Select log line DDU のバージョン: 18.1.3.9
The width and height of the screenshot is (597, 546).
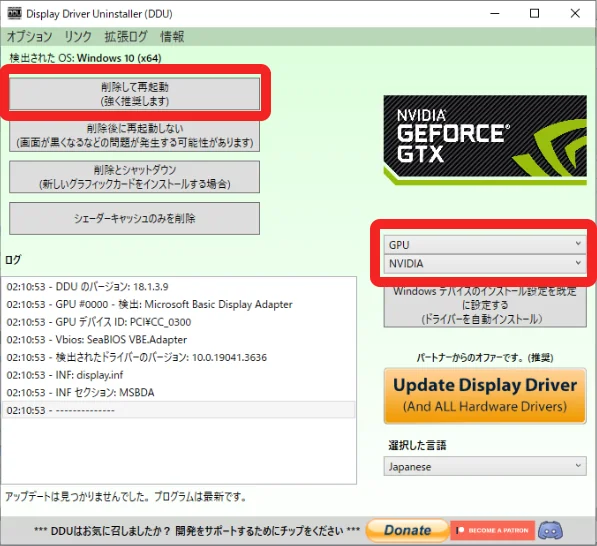179,287
